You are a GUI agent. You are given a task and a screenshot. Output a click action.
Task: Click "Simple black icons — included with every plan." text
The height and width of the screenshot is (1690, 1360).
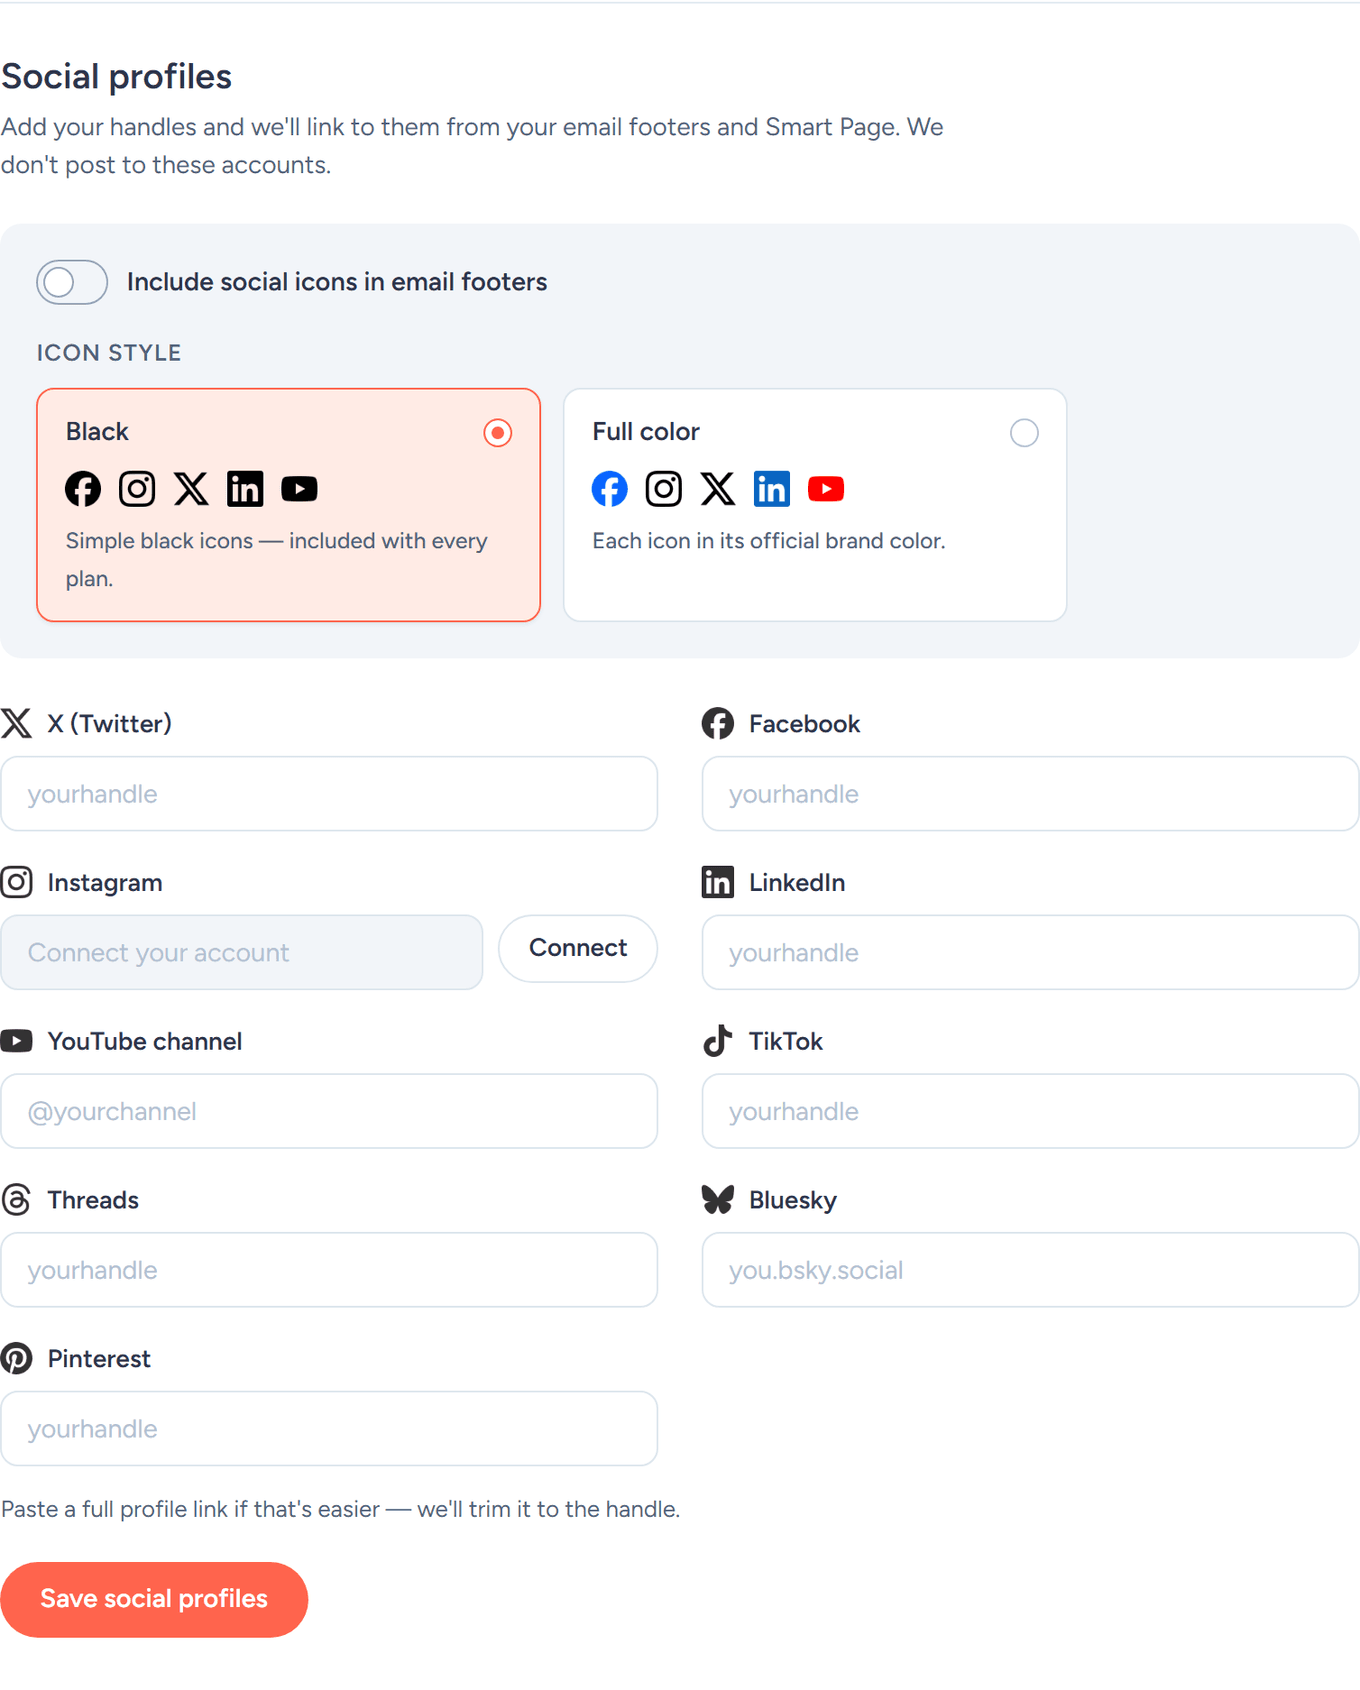point(277,560)
